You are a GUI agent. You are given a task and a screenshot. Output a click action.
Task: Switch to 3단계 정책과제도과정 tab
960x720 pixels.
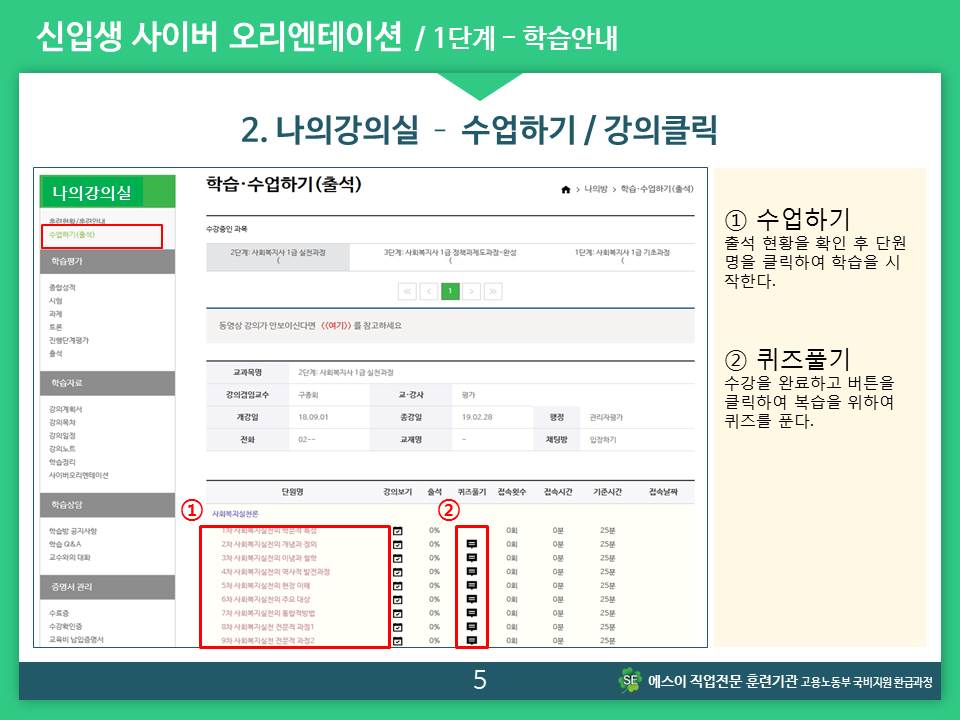(x=450, y=254)
